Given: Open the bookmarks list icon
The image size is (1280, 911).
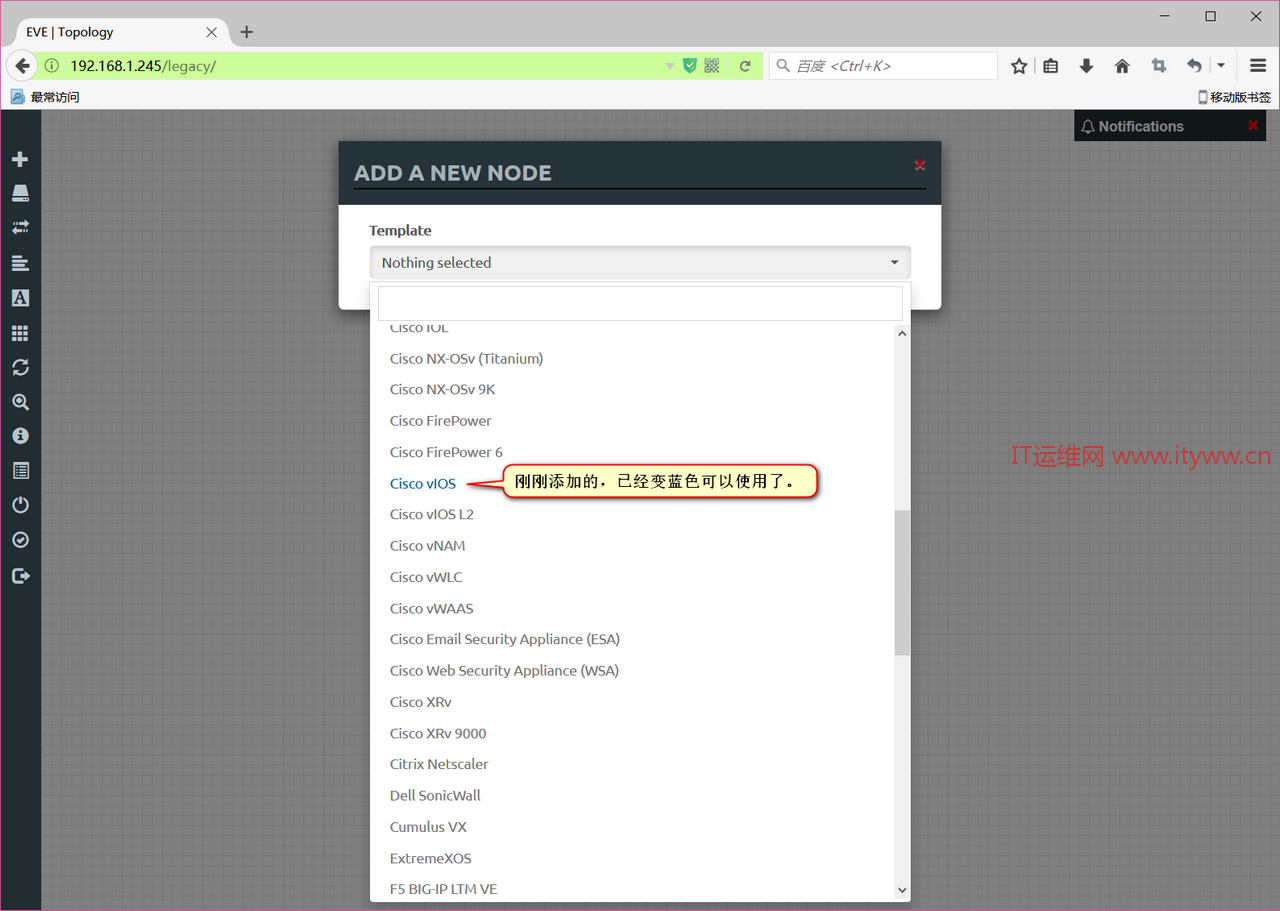Looking at the screenshot, I should tap(1050, 66).
